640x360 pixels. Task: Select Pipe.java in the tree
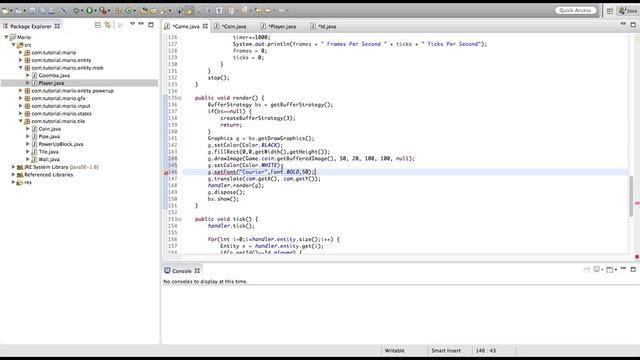coord(49,137)
